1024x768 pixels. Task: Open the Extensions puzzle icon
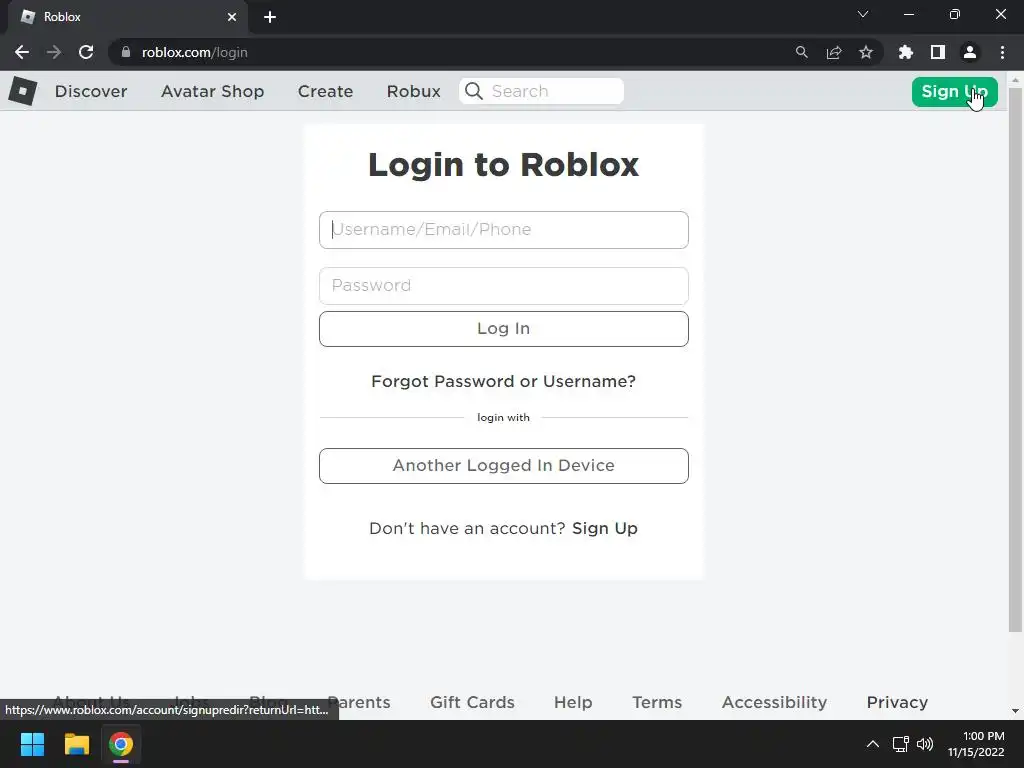click(906, 52)
